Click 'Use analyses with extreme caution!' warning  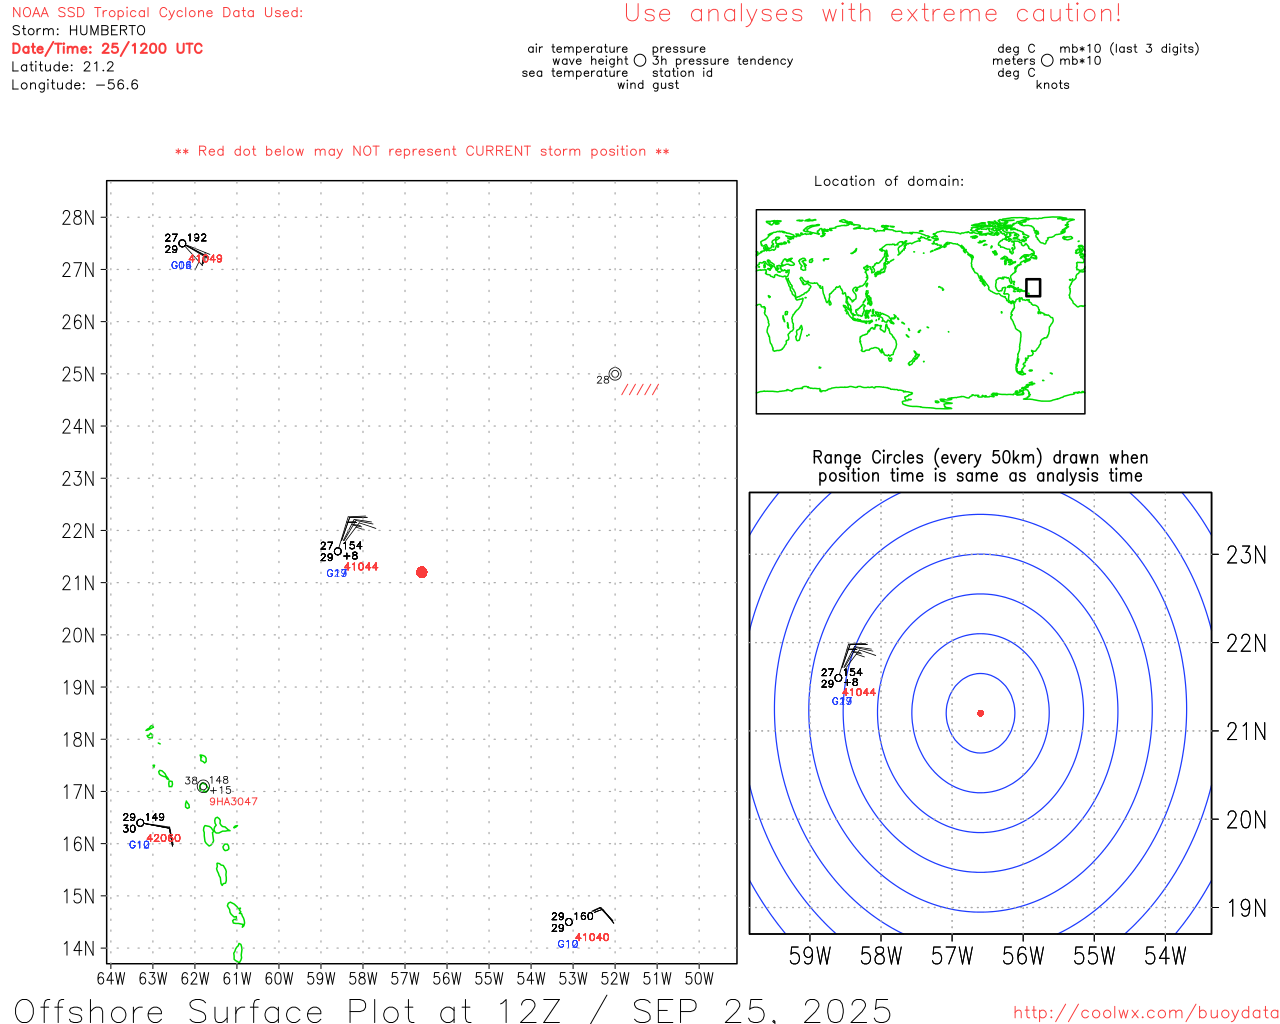pos(873,13)
